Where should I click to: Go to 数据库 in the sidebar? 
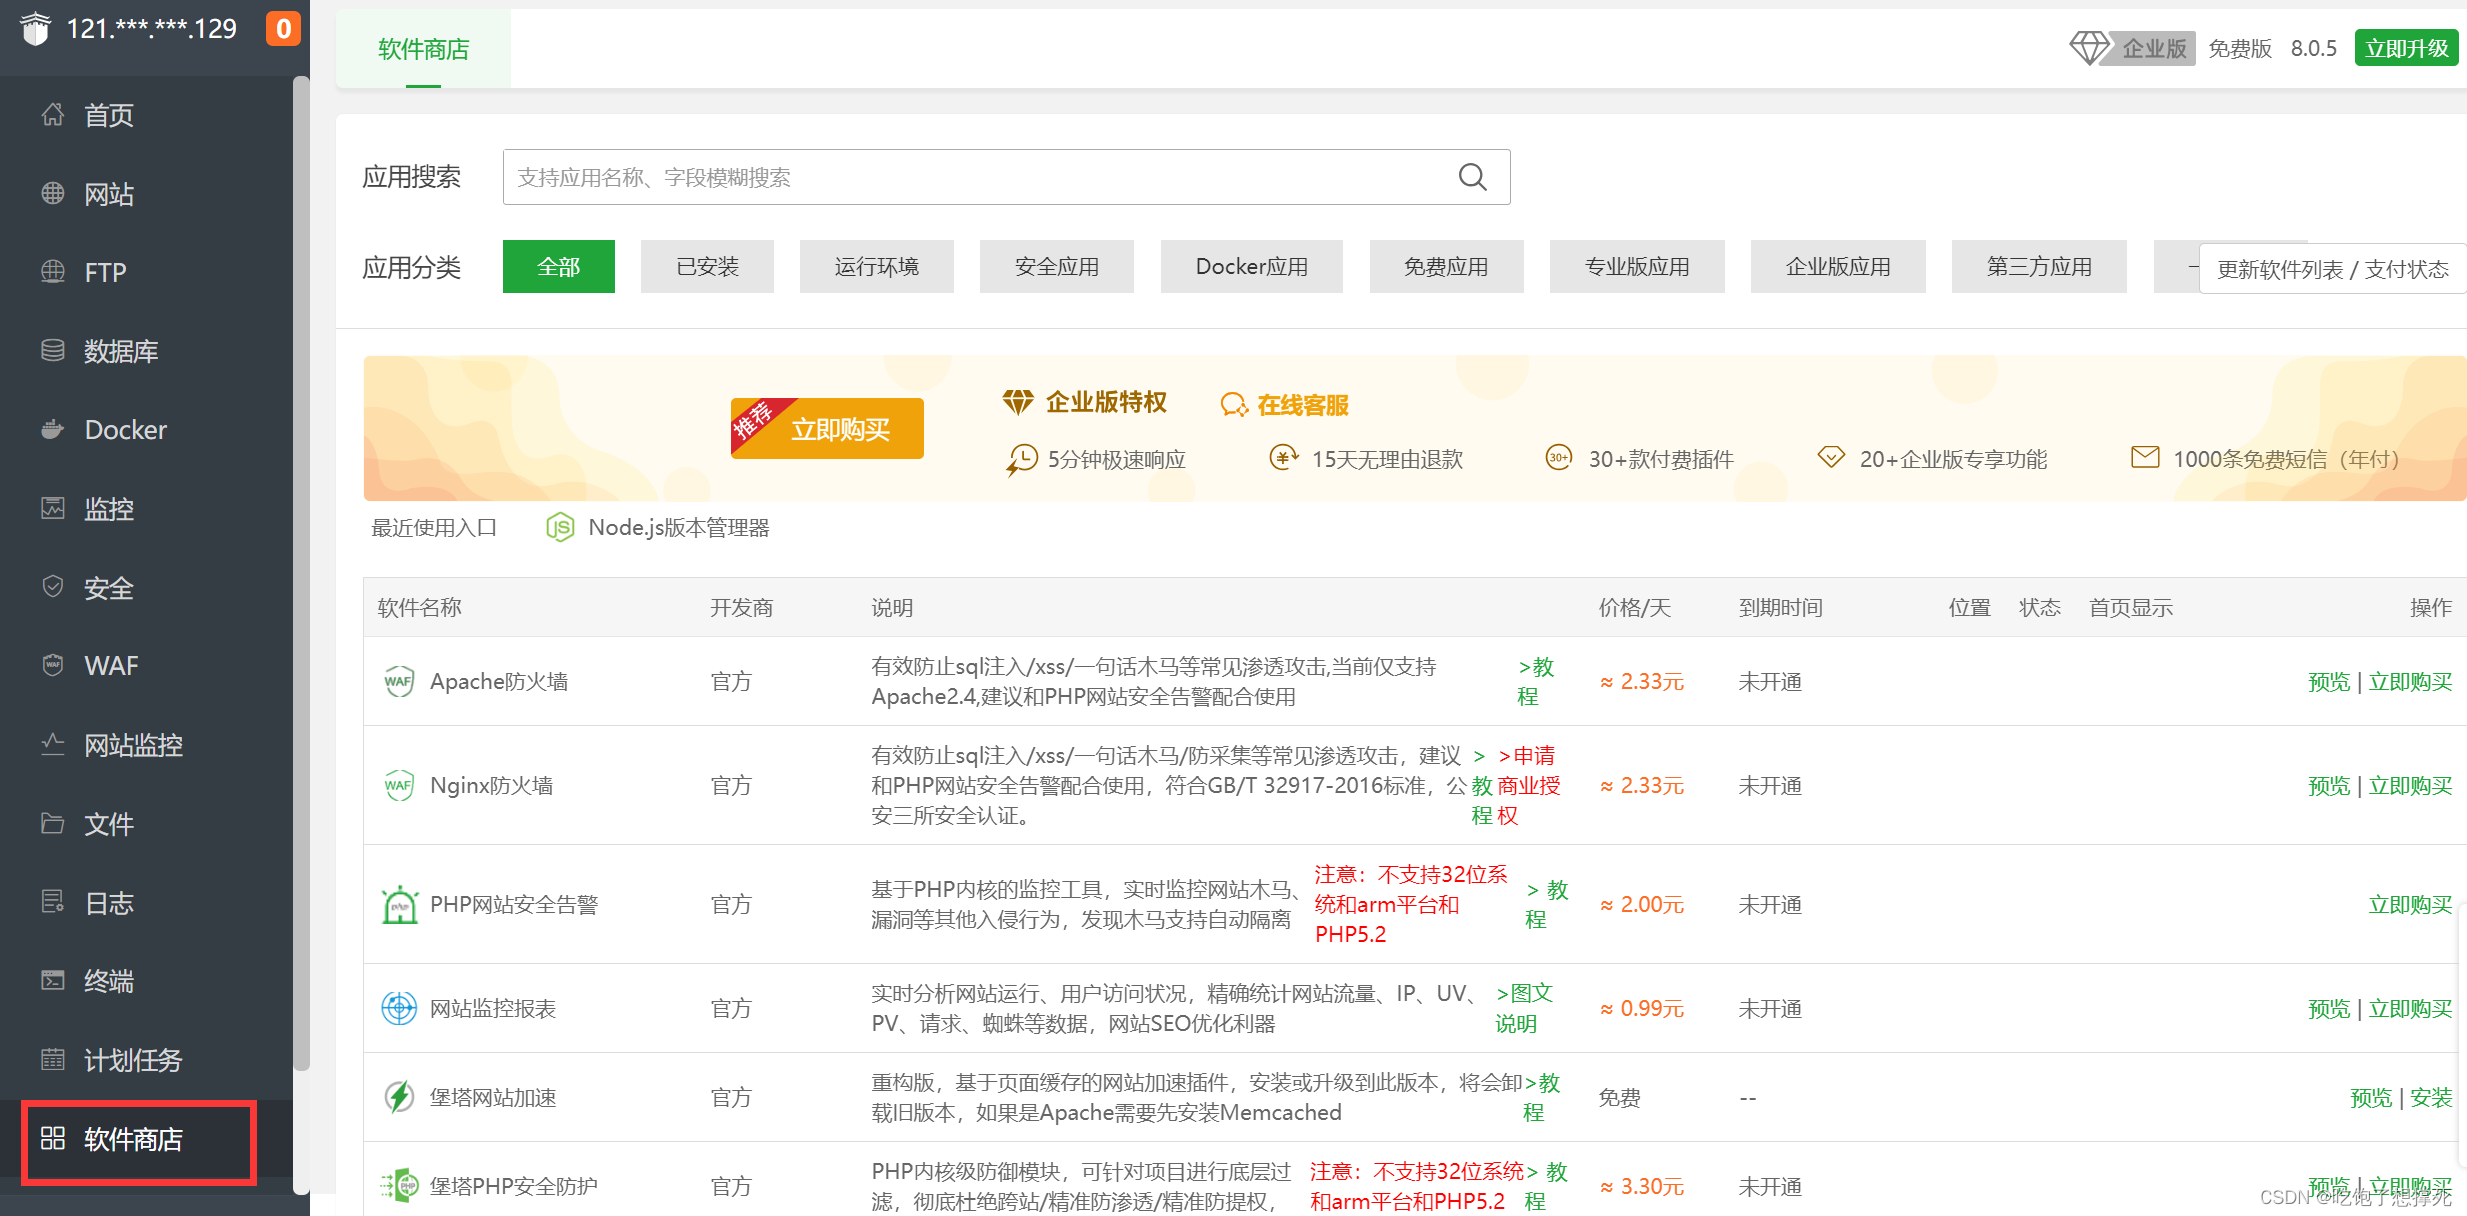120,351
